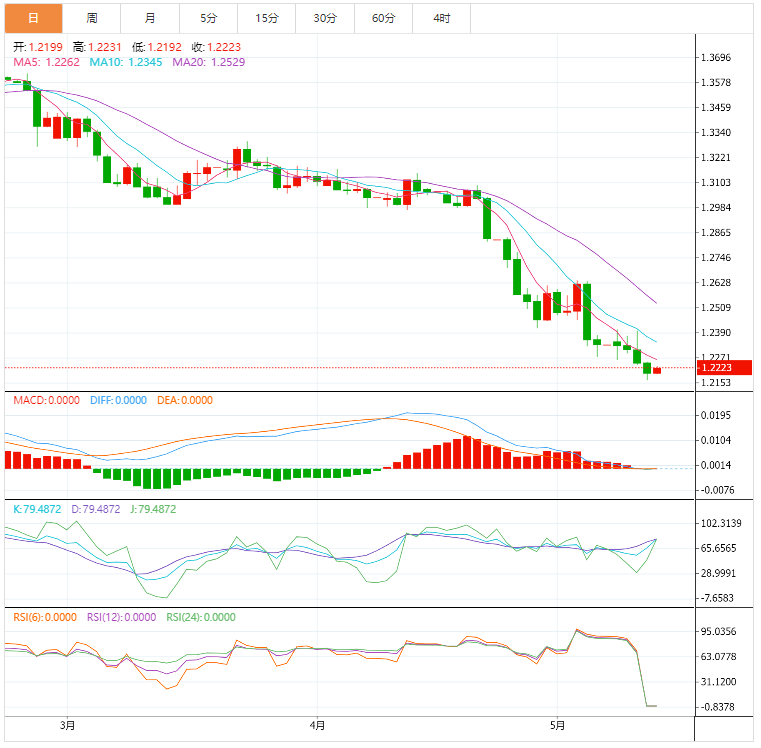Switch to the 月 monthly tab
Screen dimensions: 761x748
[150, 18]
